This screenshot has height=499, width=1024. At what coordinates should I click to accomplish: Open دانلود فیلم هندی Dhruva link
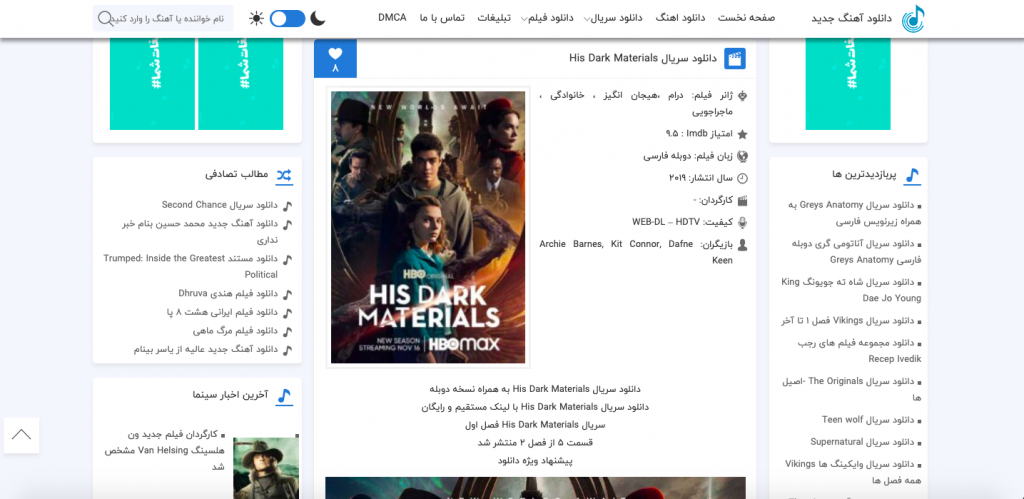228,293
